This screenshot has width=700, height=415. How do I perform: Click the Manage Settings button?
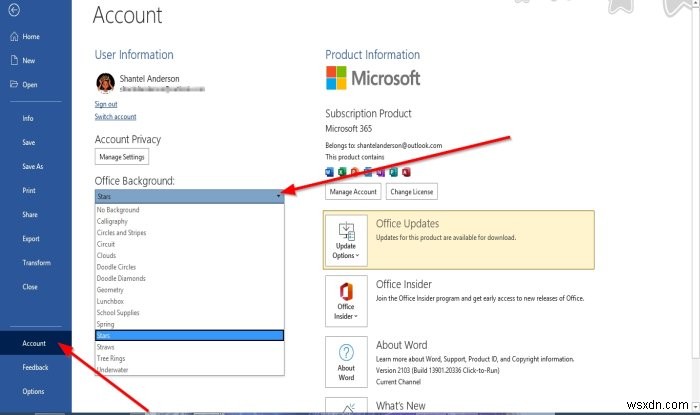pos(122,157)
